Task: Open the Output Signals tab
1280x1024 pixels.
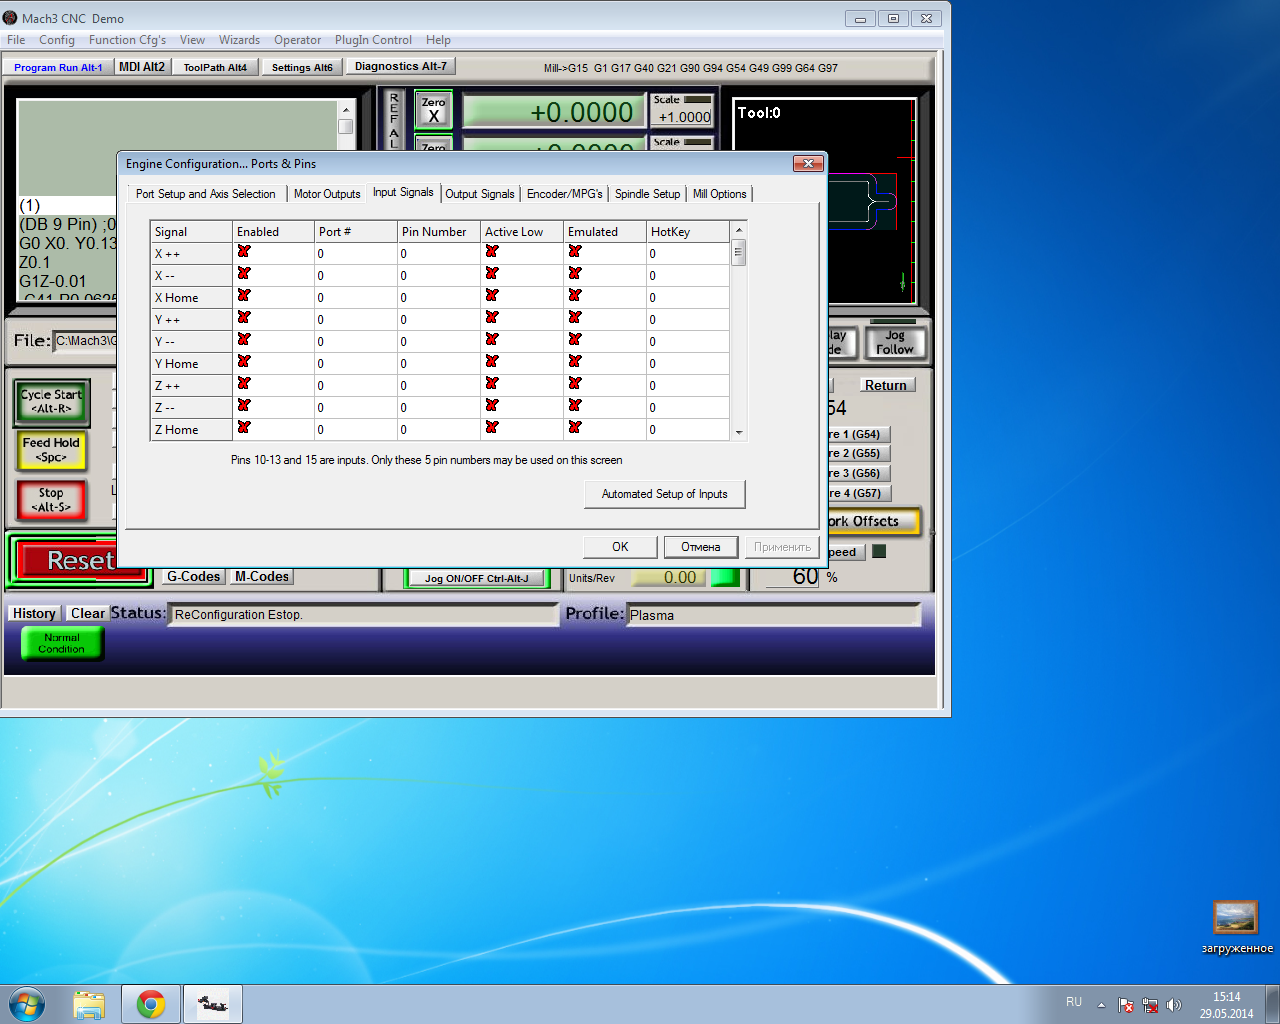Action: point(480,194)
